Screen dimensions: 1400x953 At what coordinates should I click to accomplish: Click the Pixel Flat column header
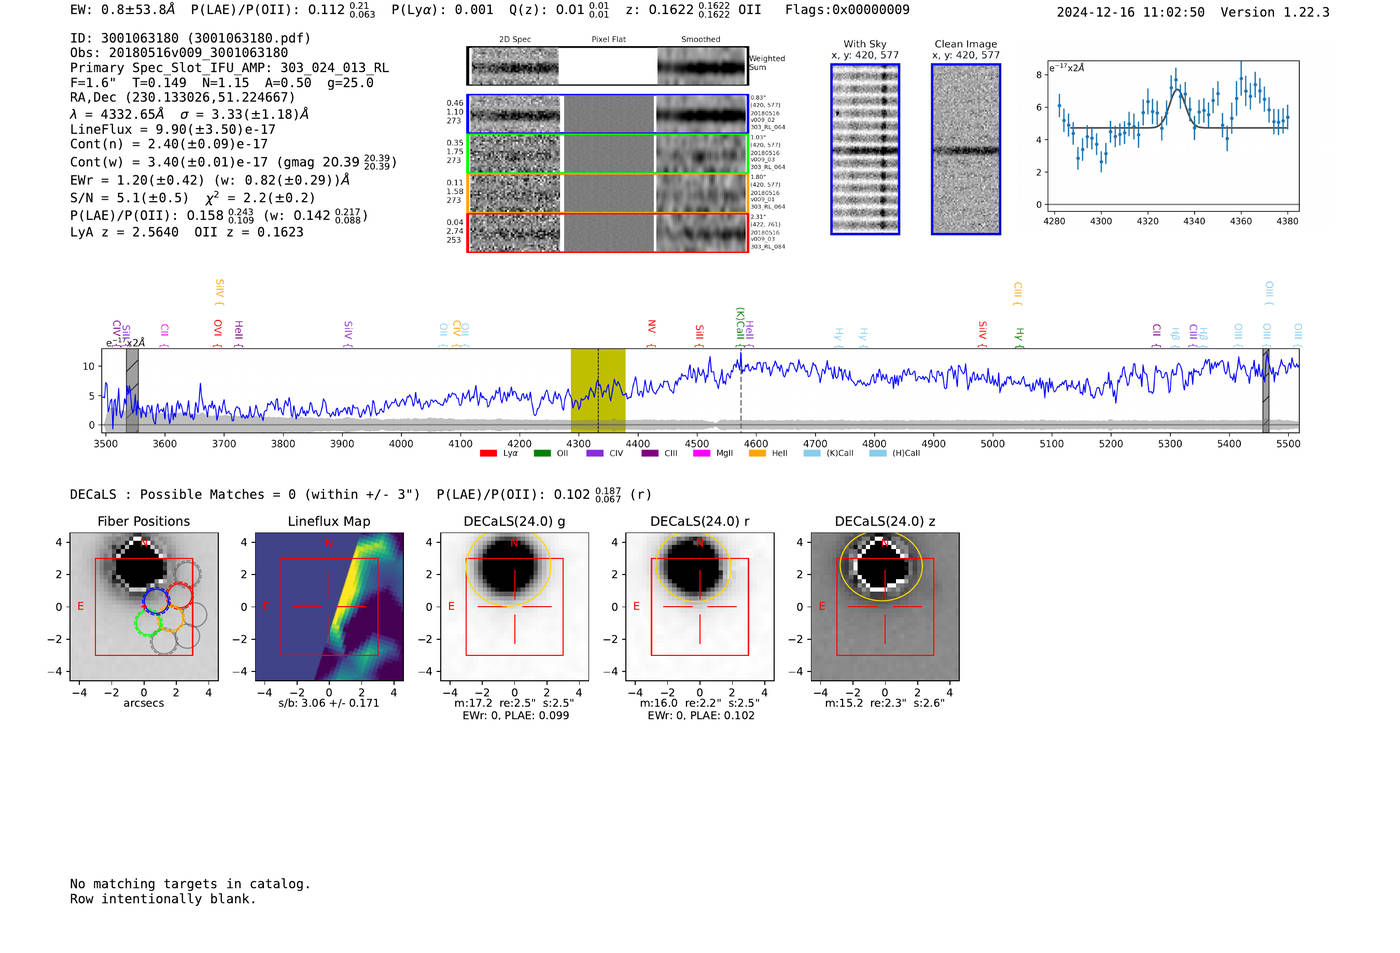[x=608, y=40]
